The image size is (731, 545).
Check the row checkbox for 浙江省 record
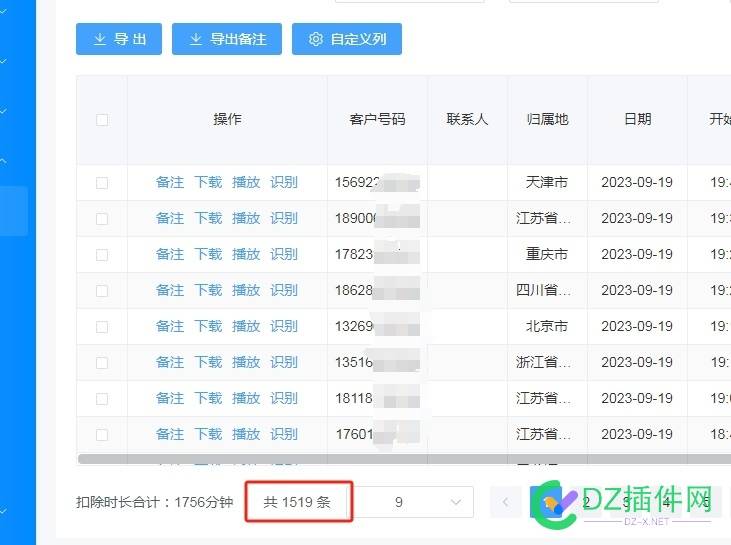102,363
